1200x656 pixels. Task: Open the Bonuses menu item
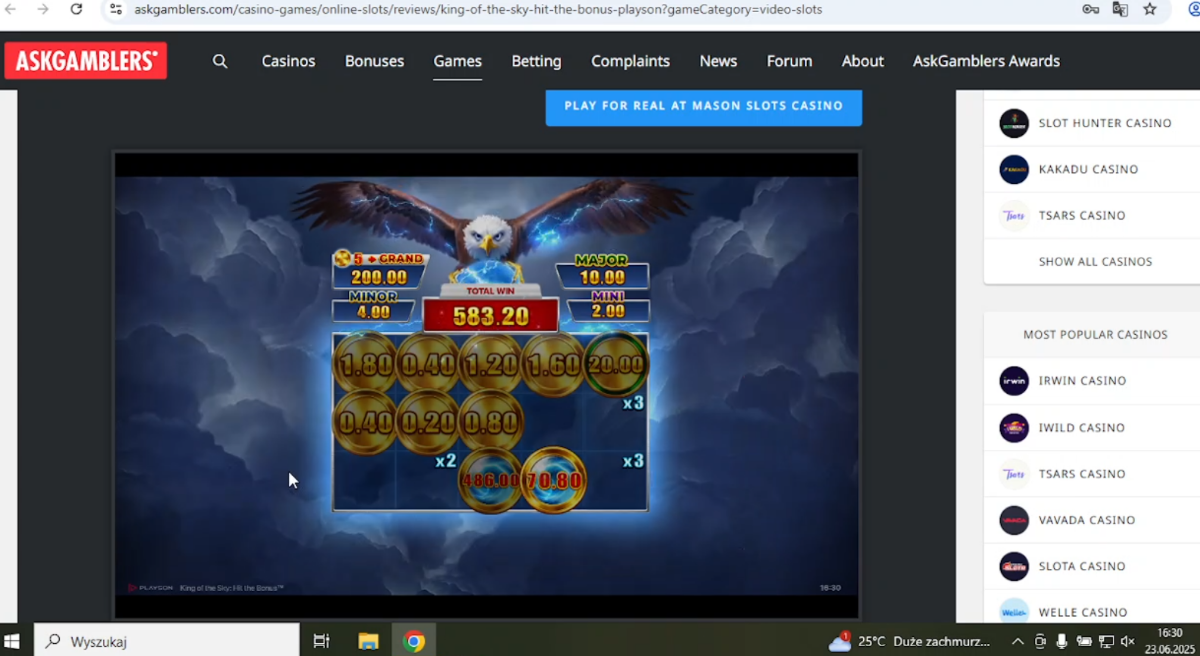pyautogui.click(x=374, y=61)
